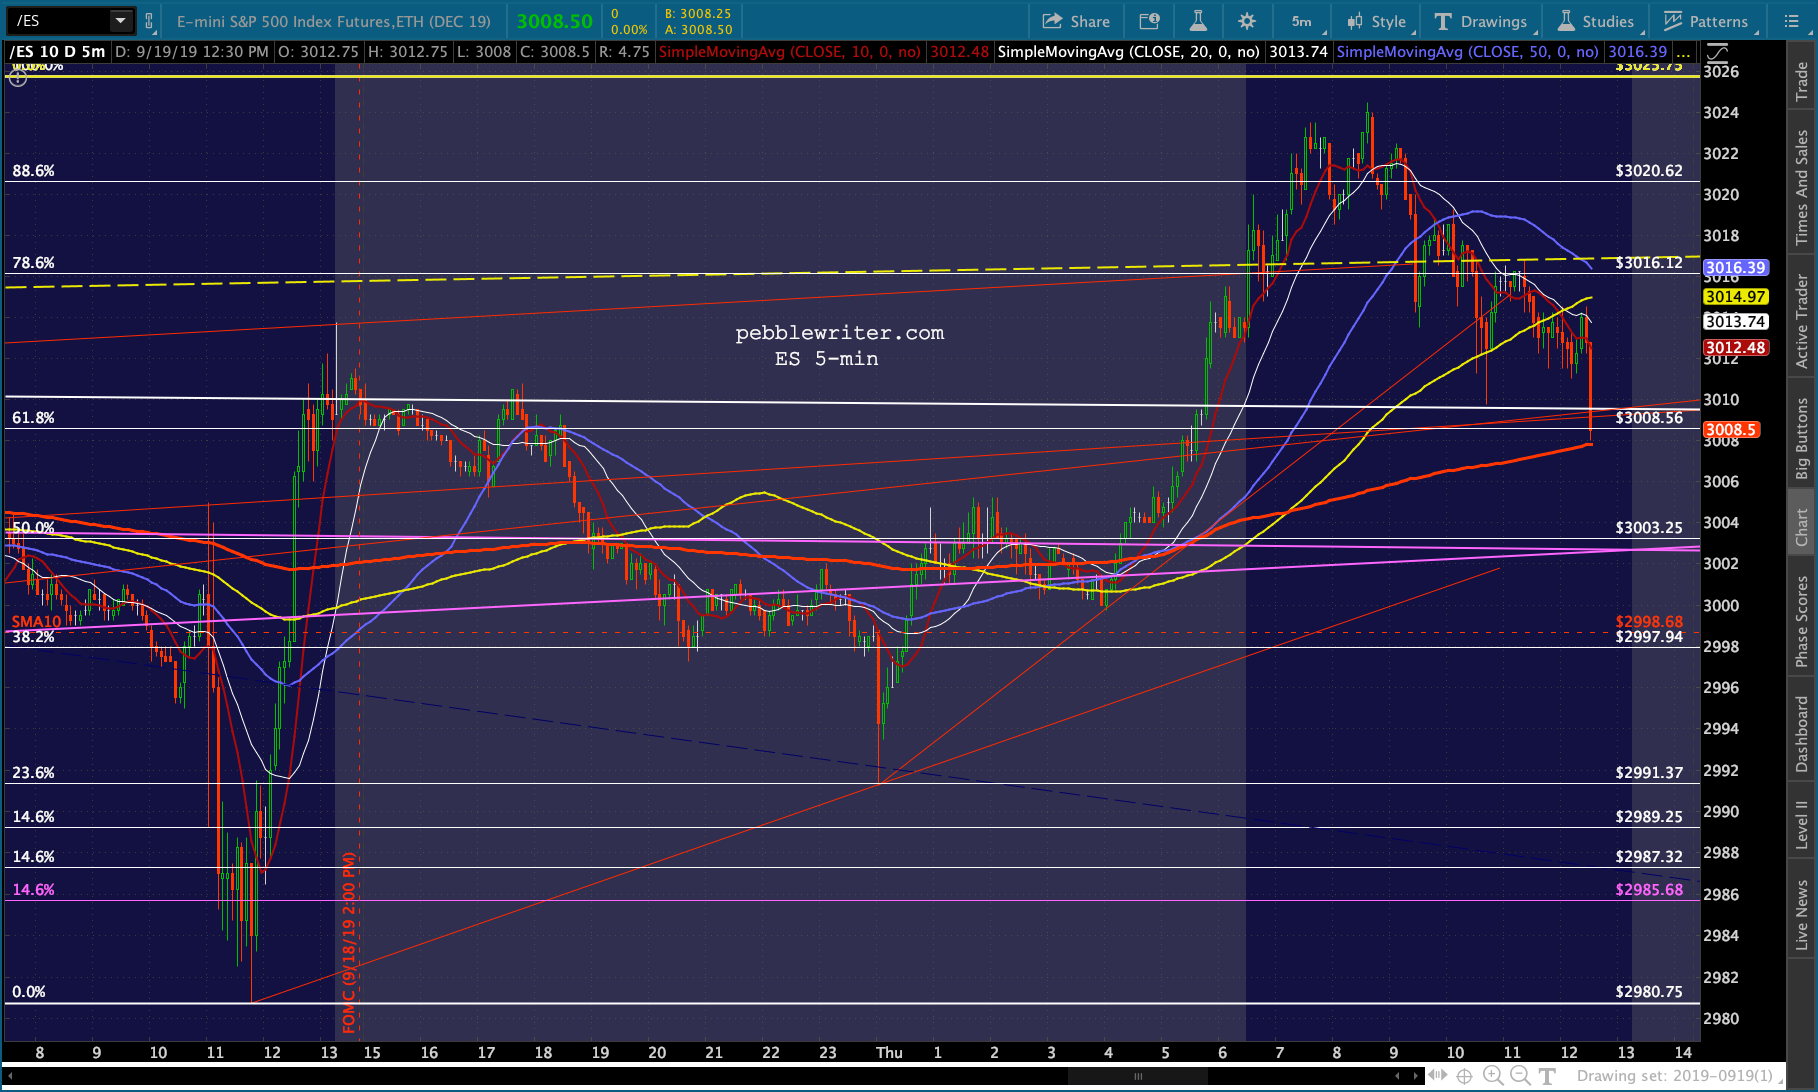Click the yellow 3014.97 price bubble
This screenshot has height=1092, width=1818.
(x=1736, y=297)
